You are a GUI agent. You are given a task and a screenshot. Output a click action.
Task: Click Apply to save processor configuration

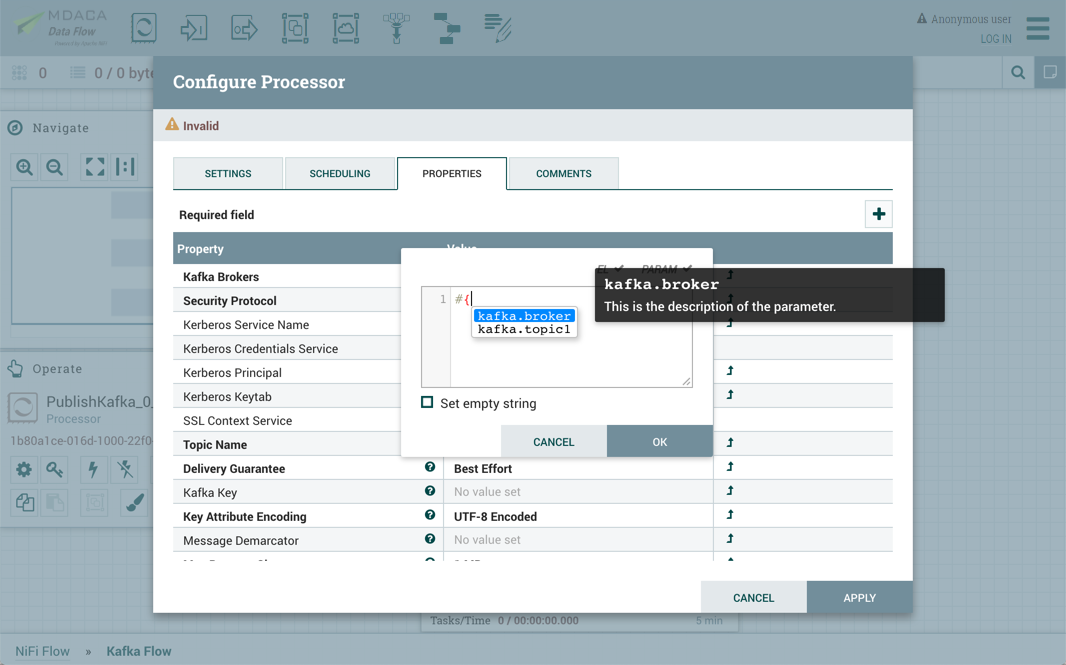tap(859, 598)
